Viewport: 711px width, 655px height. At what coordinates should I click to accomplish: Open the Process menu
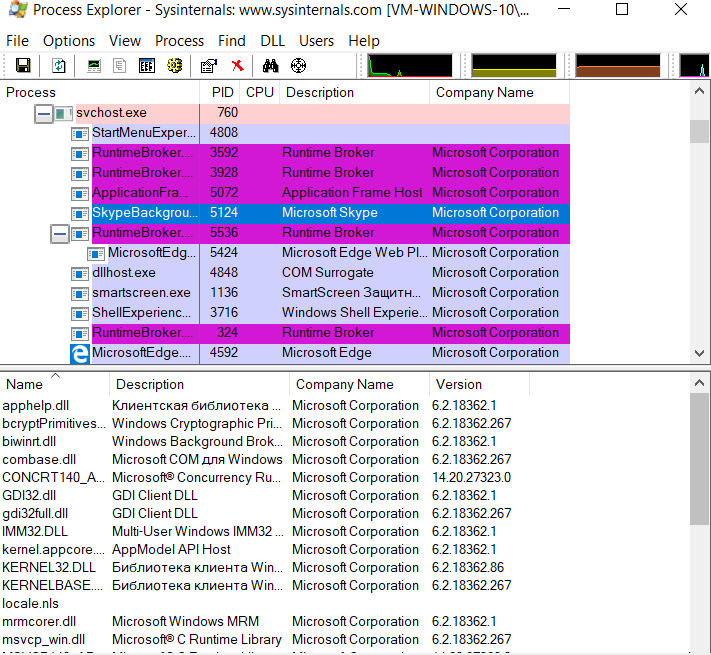click(x=180, y=41)
